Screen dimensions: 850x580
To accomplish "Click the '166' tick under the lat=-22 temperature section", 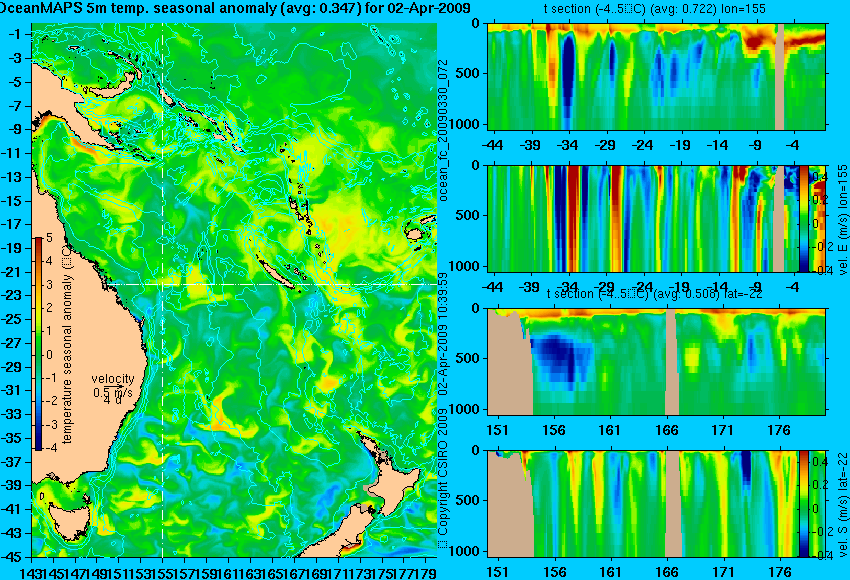I will tap(667, 430).
